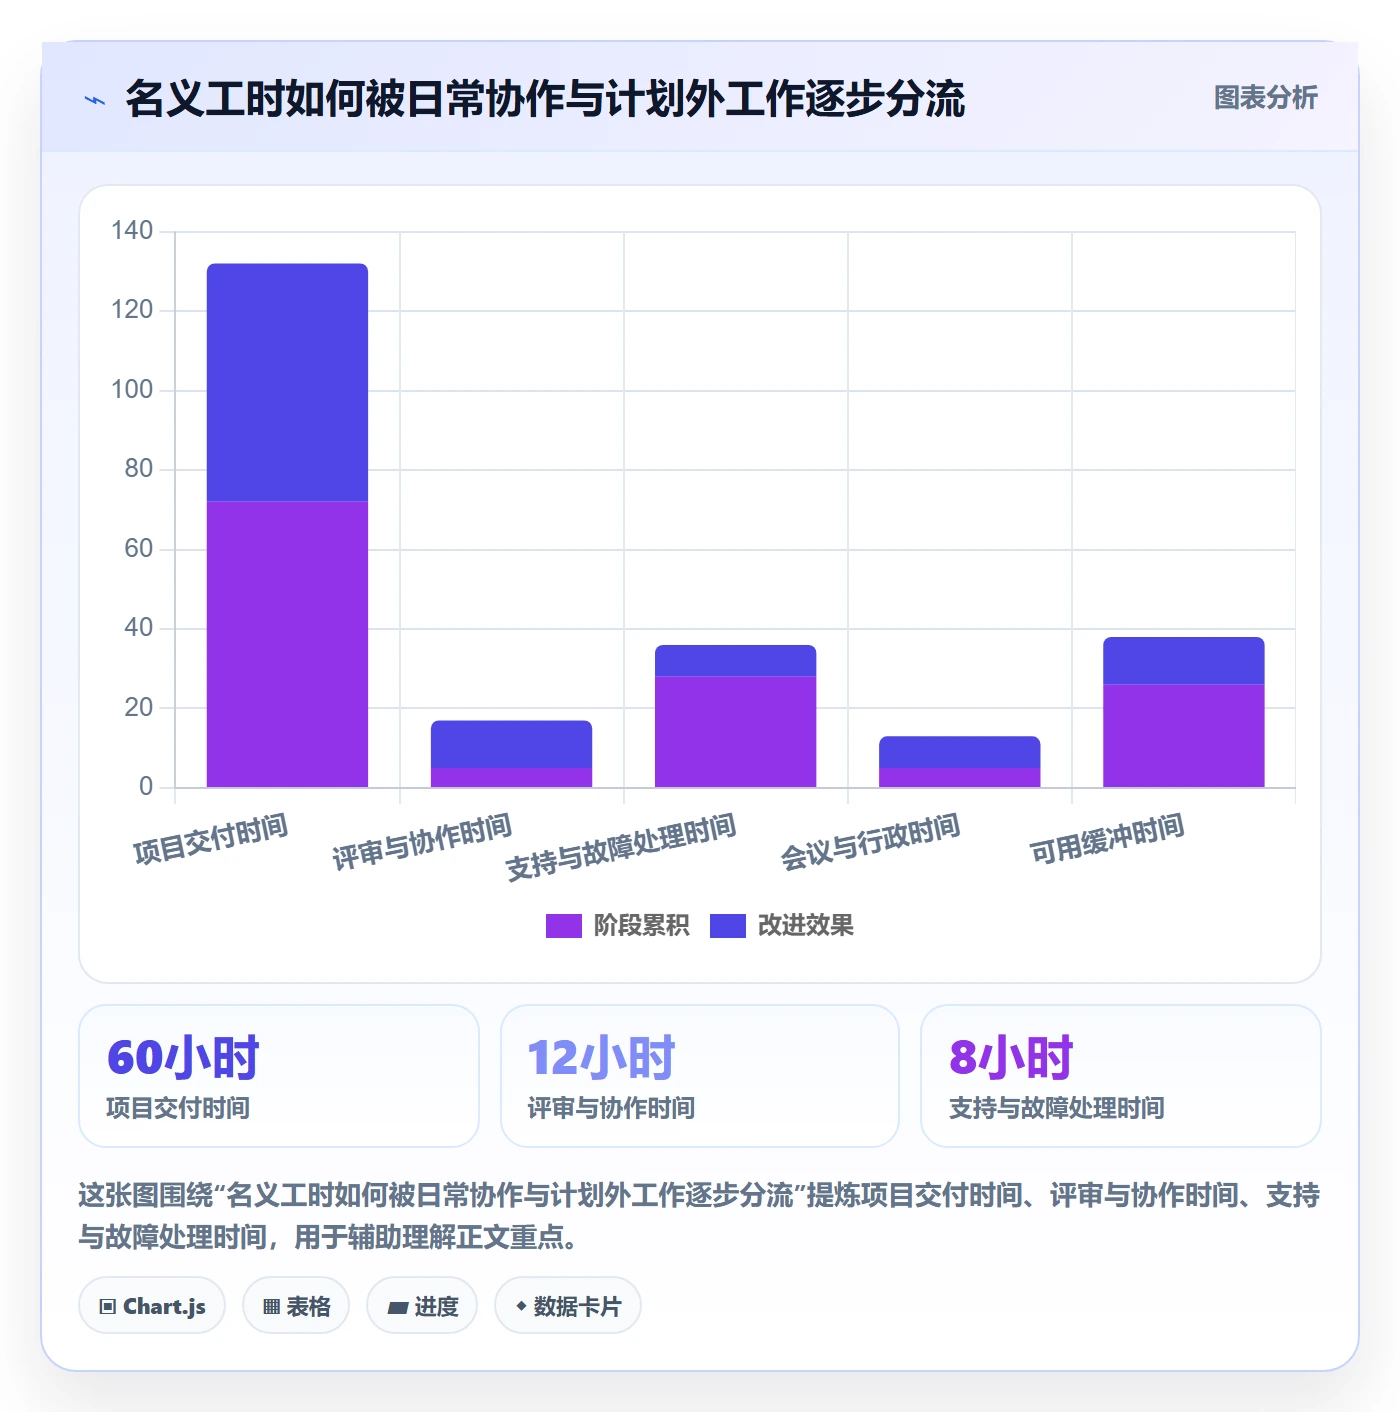1400x1412 pixels.
Task: Toggle the 改进效果 legend swatch
Action: (x=728, y=926)
